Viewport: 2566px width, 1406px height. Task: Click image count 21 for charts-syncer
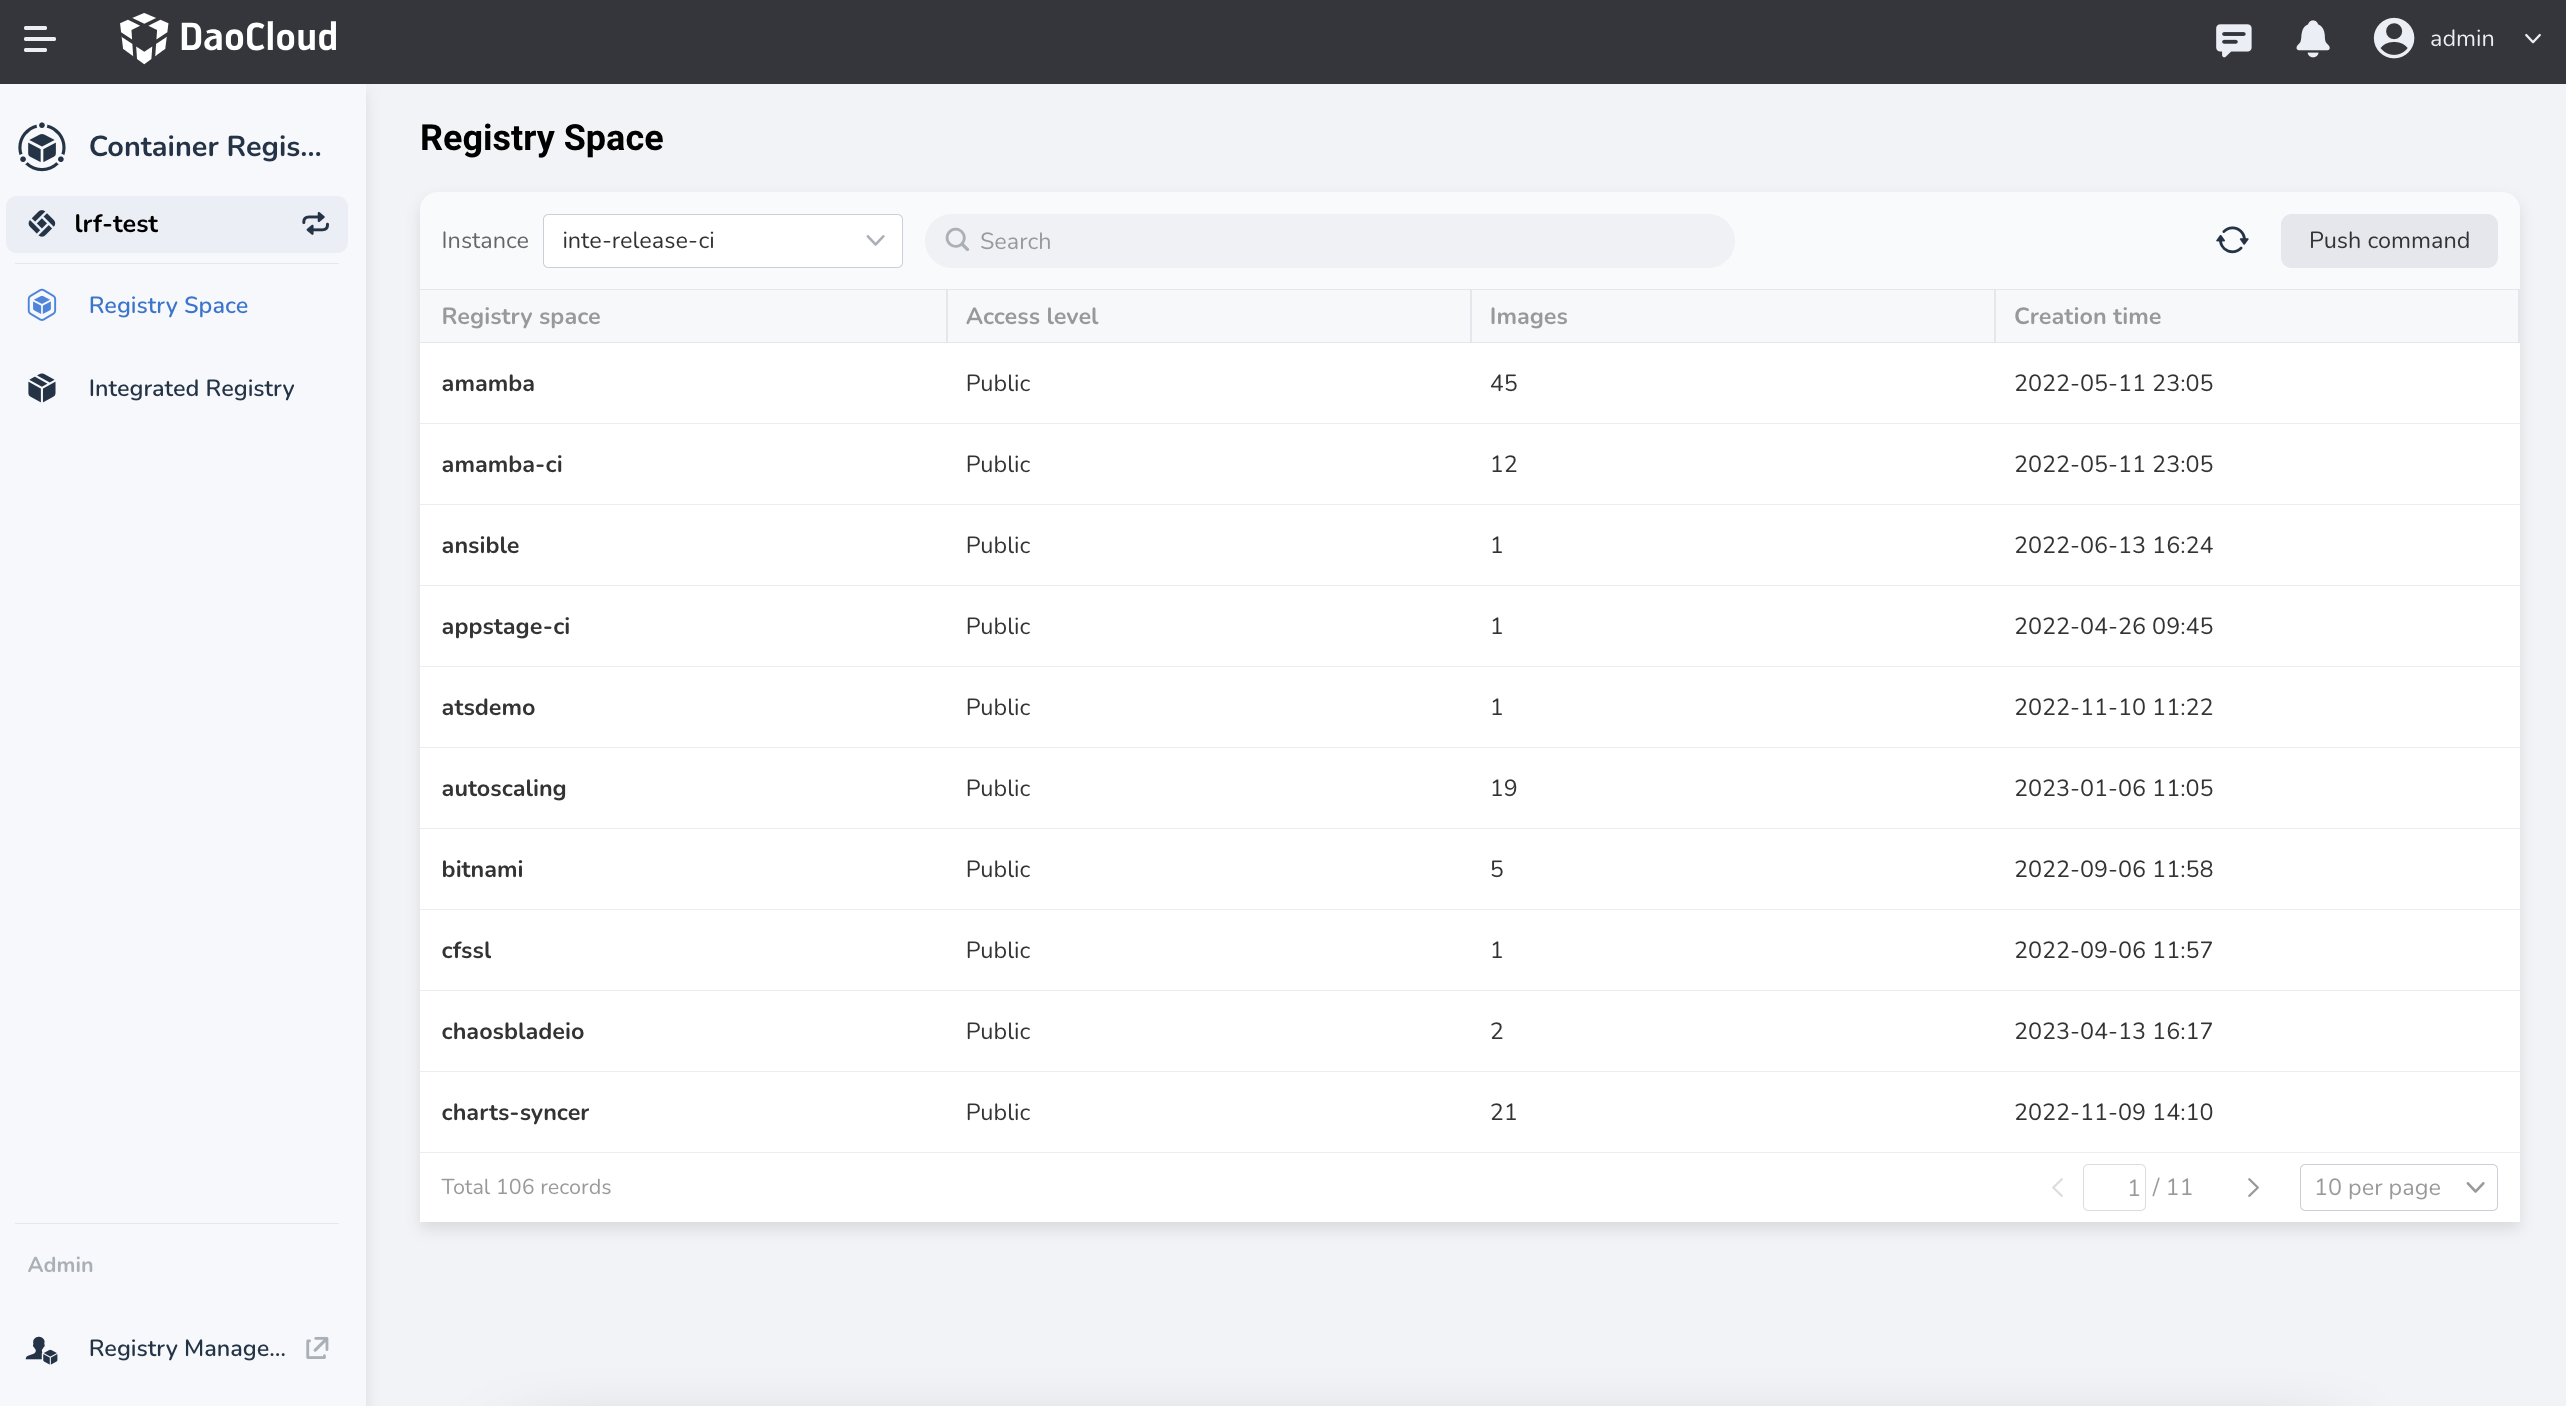1503,1112
